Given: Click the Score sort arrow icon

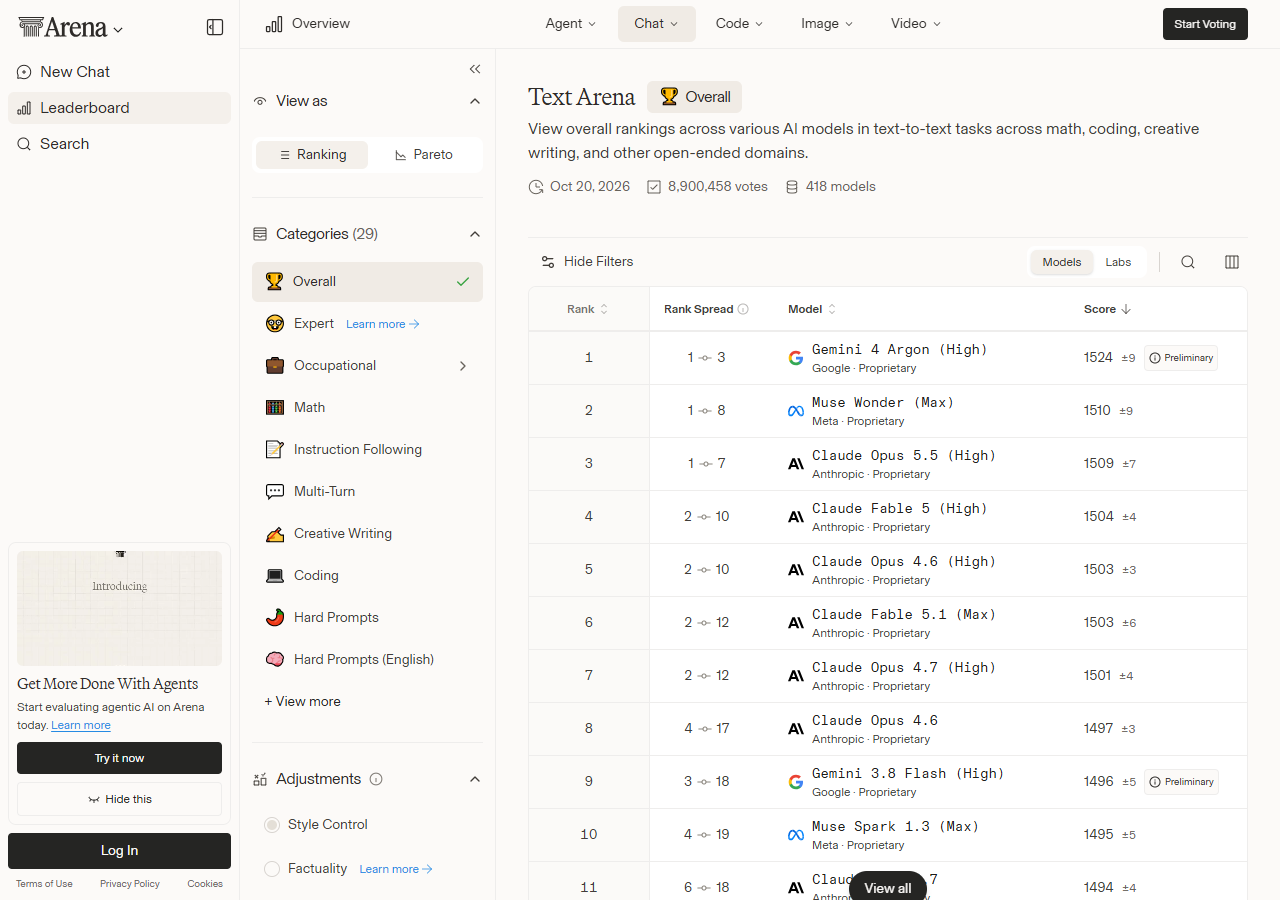Looking at the screenshot, I should 1126,309.
